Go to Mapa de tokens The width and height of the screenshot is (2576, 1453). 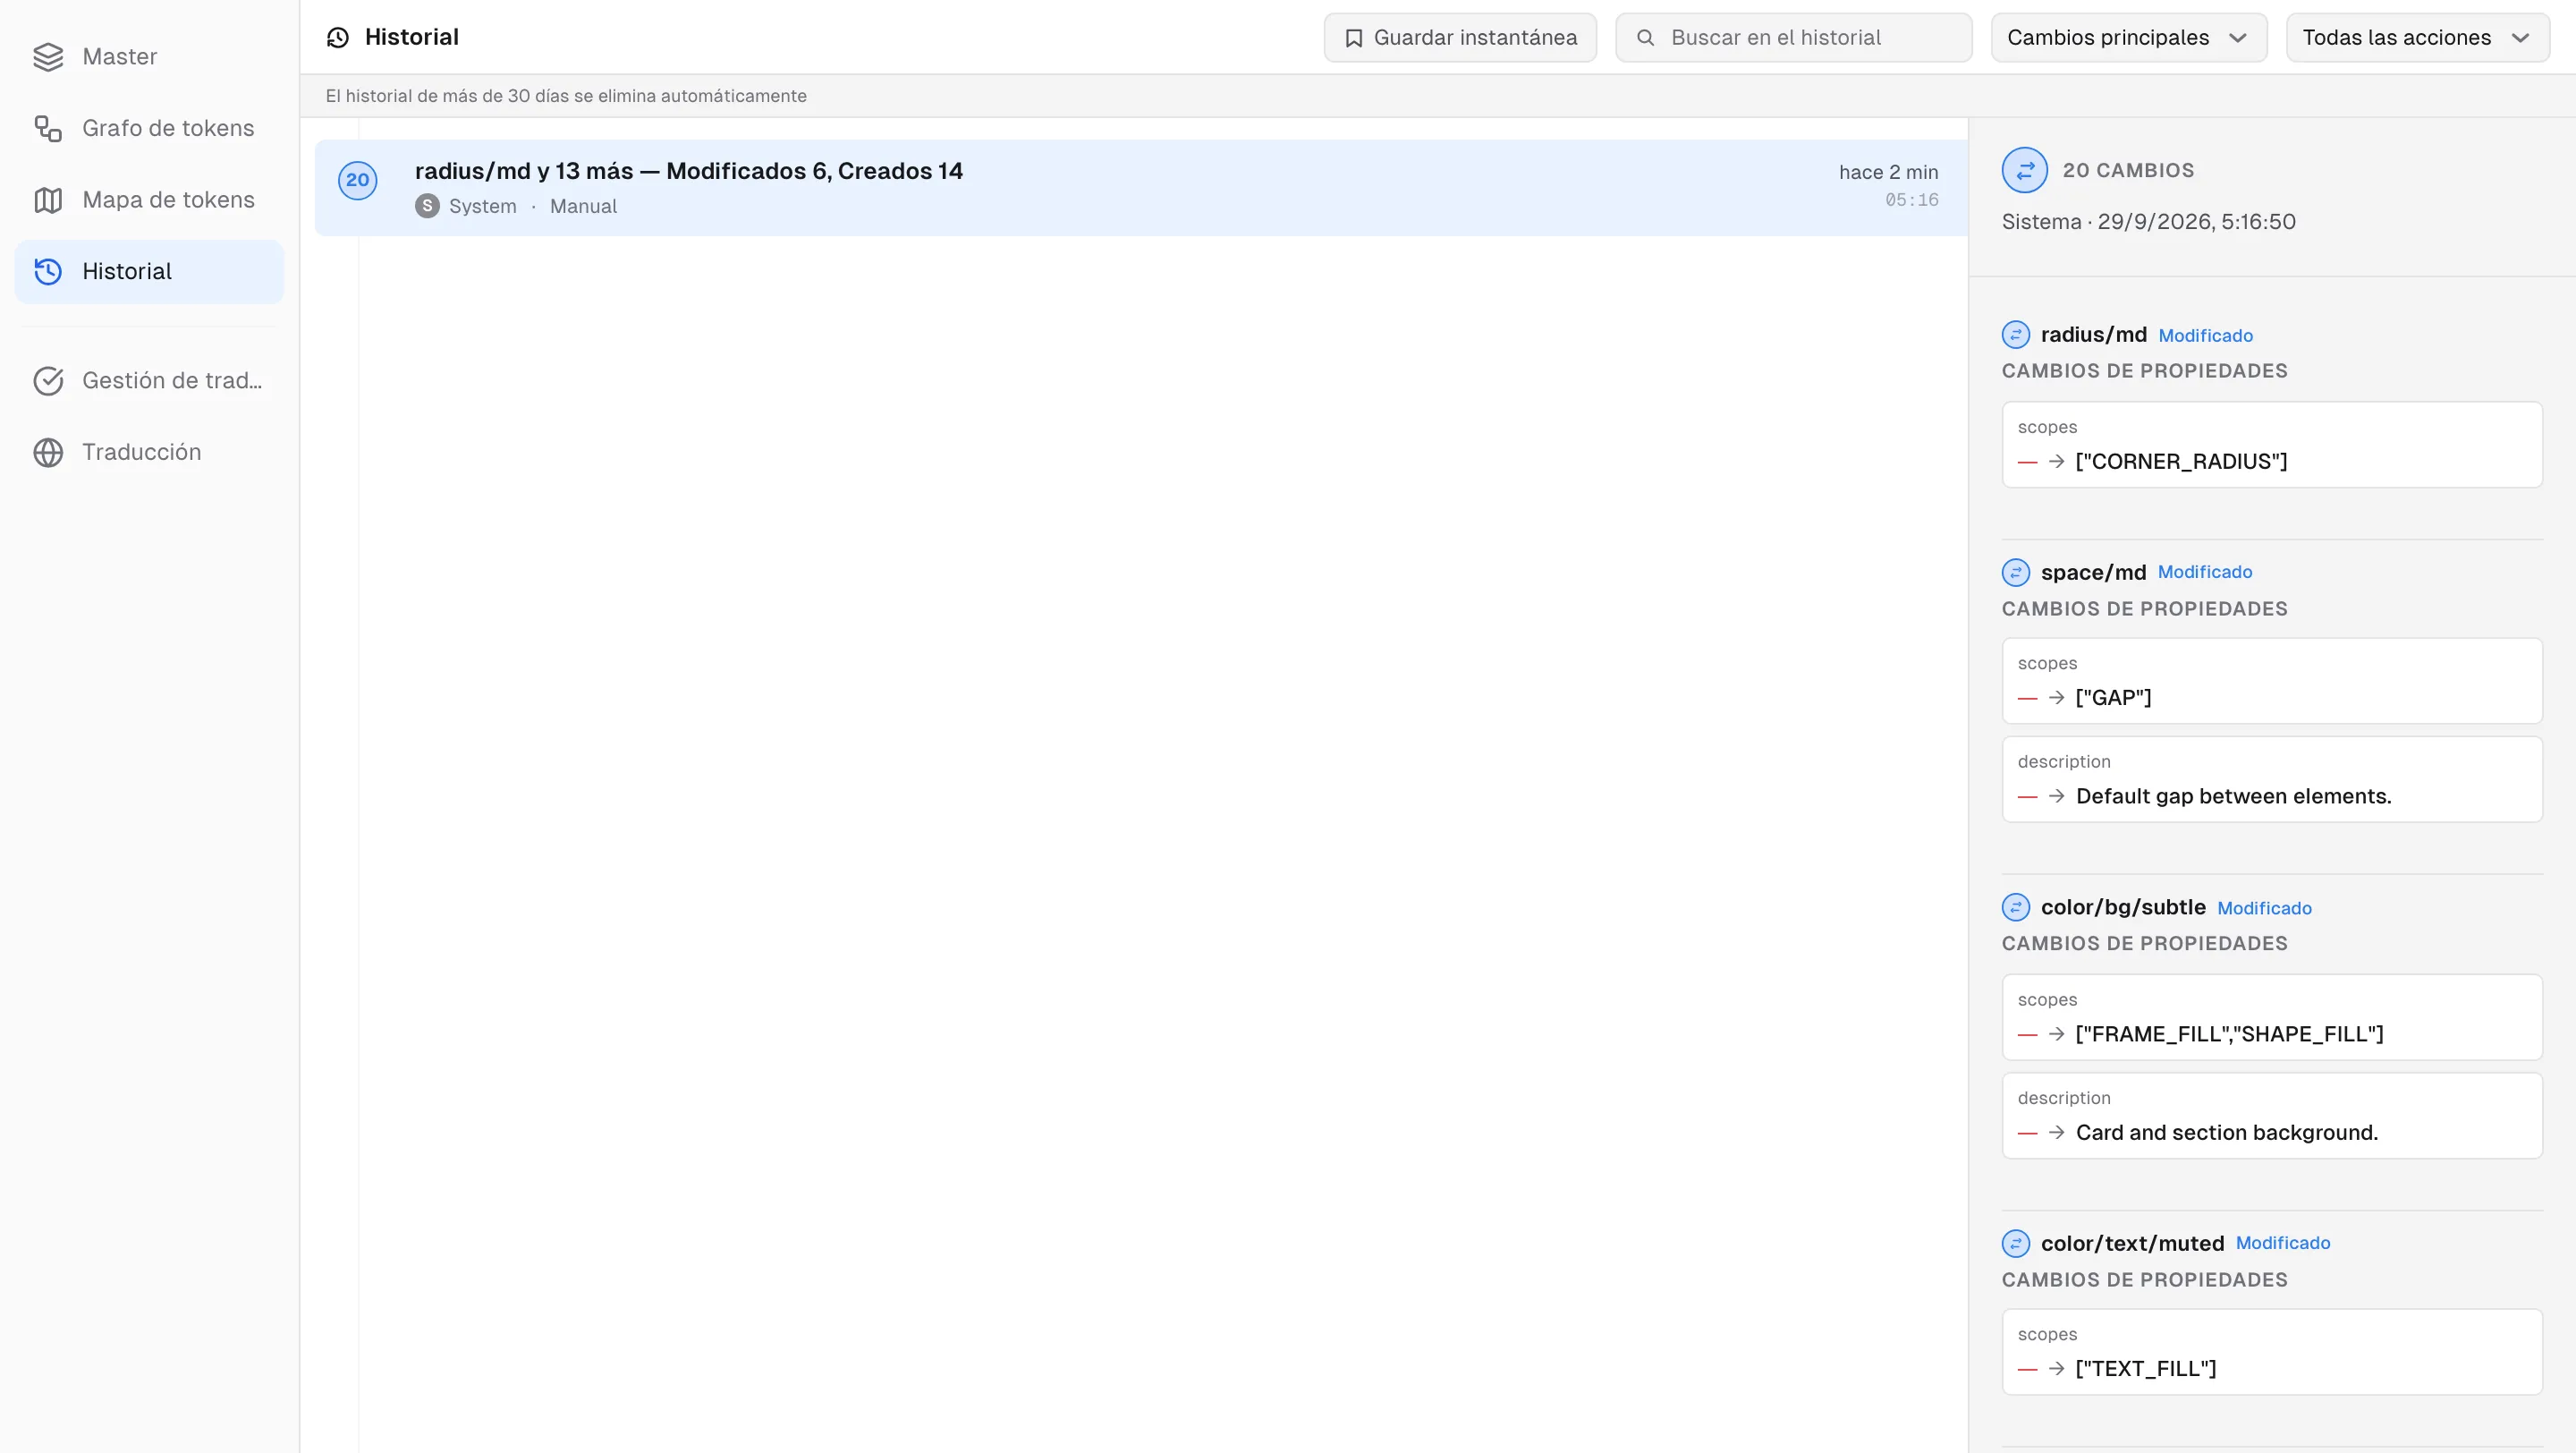[149, 200]
